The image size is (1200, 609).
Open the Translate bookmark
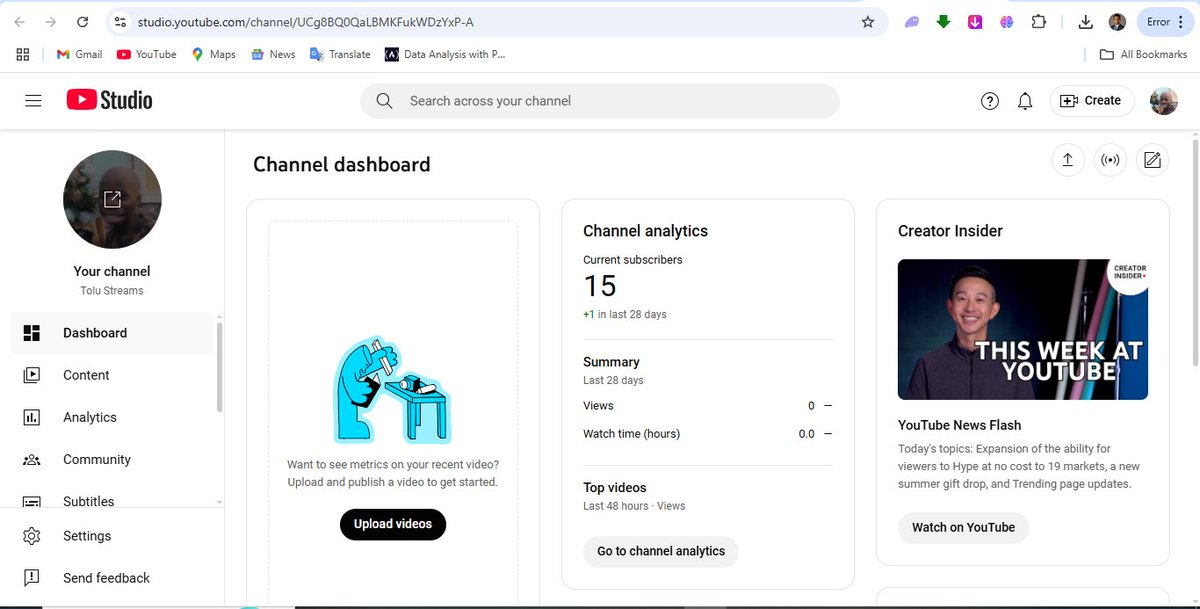(x=340, y=54)
